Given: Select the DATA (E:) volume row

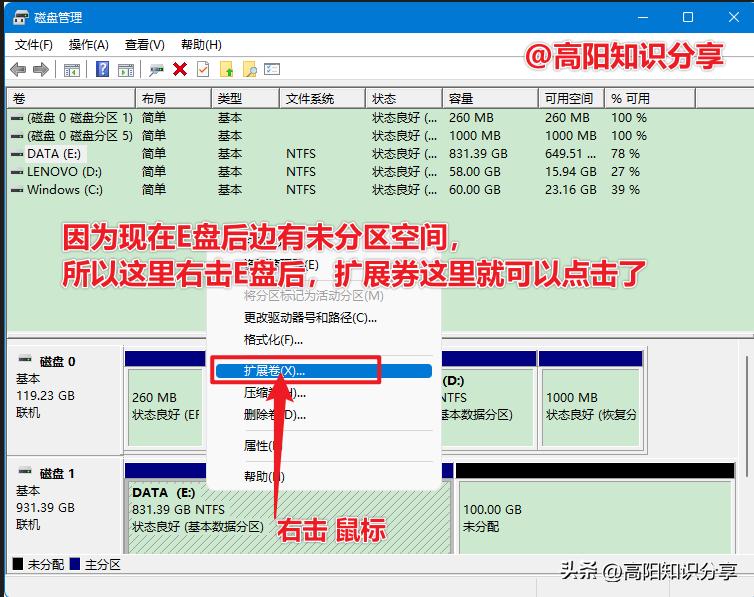Looking at the screenshot, I should click(351, 154).
